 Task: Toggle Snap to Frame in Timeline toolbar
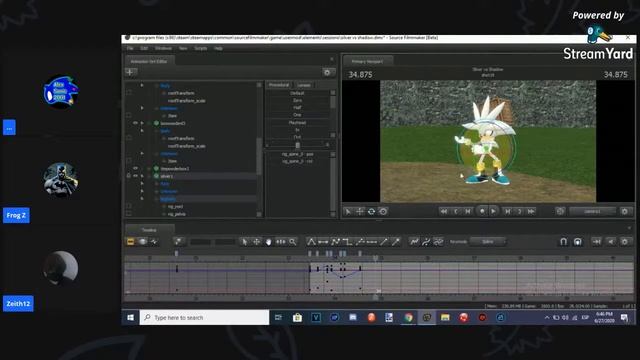pos(578,242)
